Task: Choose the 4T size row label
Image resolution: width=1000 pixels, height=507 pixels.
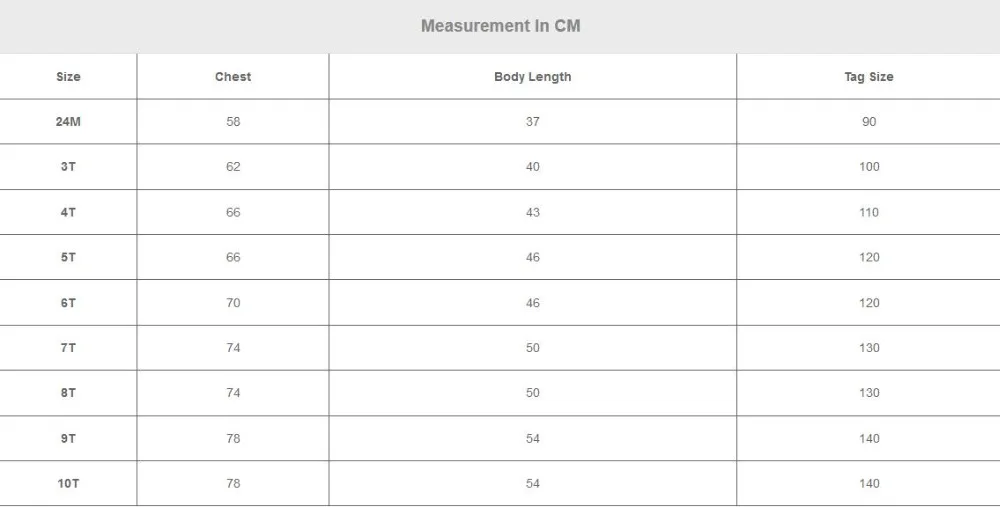Action: (x=68, y=212)
